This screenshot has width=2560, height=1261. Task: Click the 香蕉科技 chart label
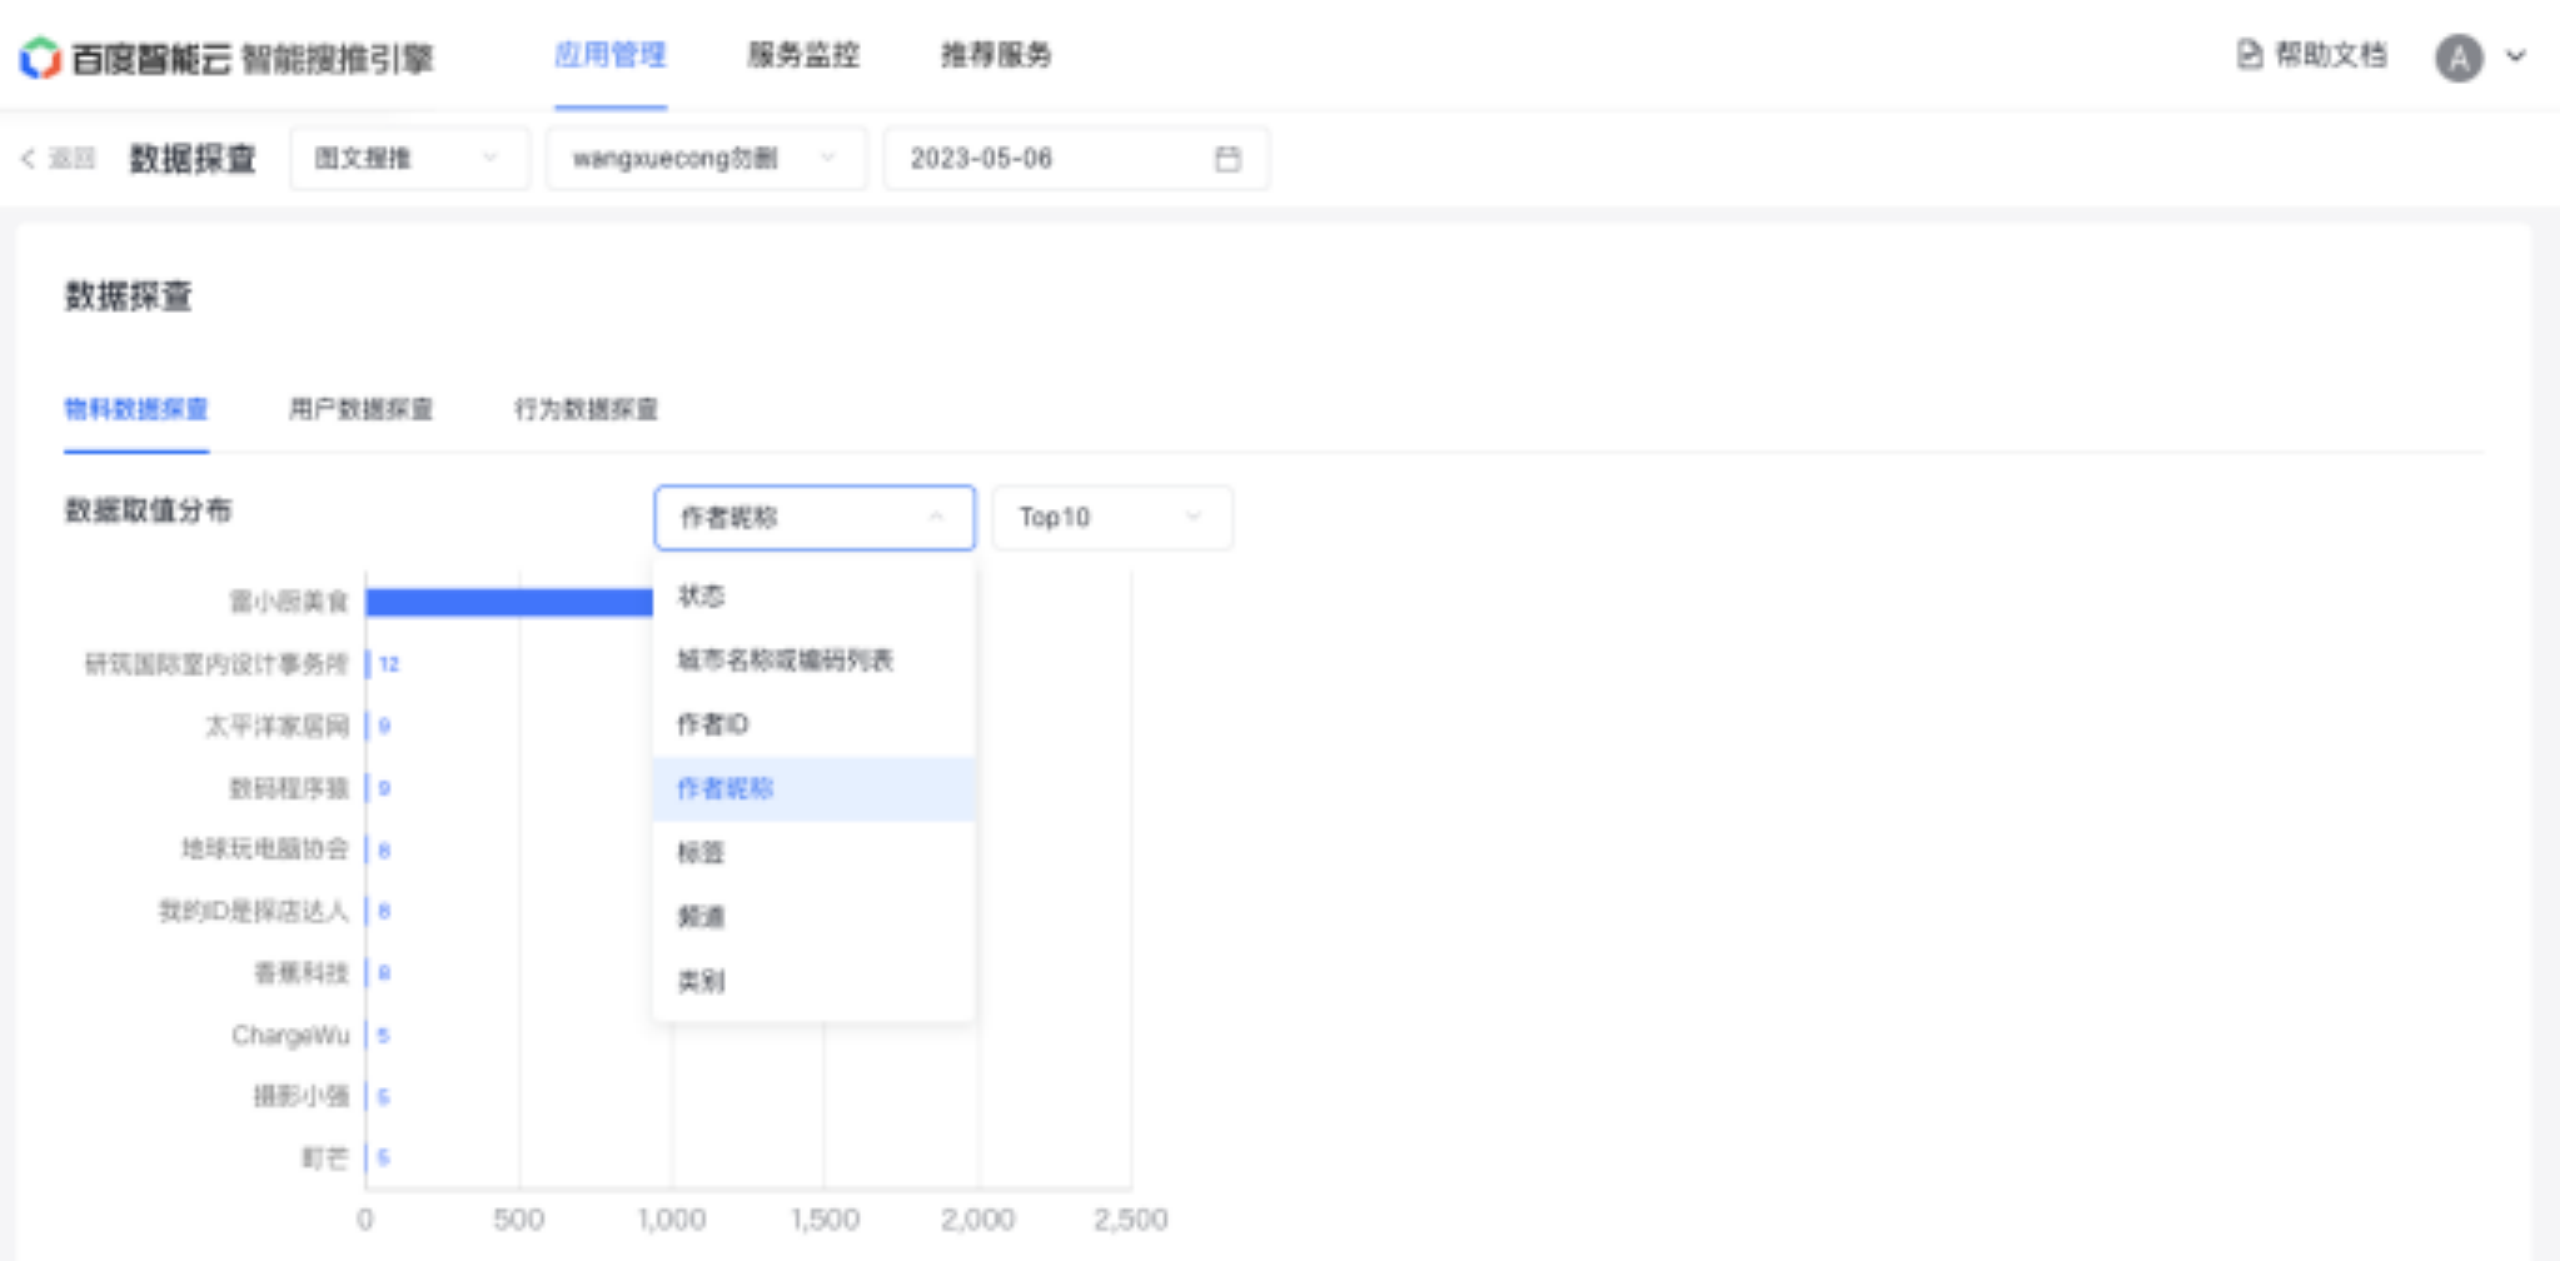tap(301, 973)
